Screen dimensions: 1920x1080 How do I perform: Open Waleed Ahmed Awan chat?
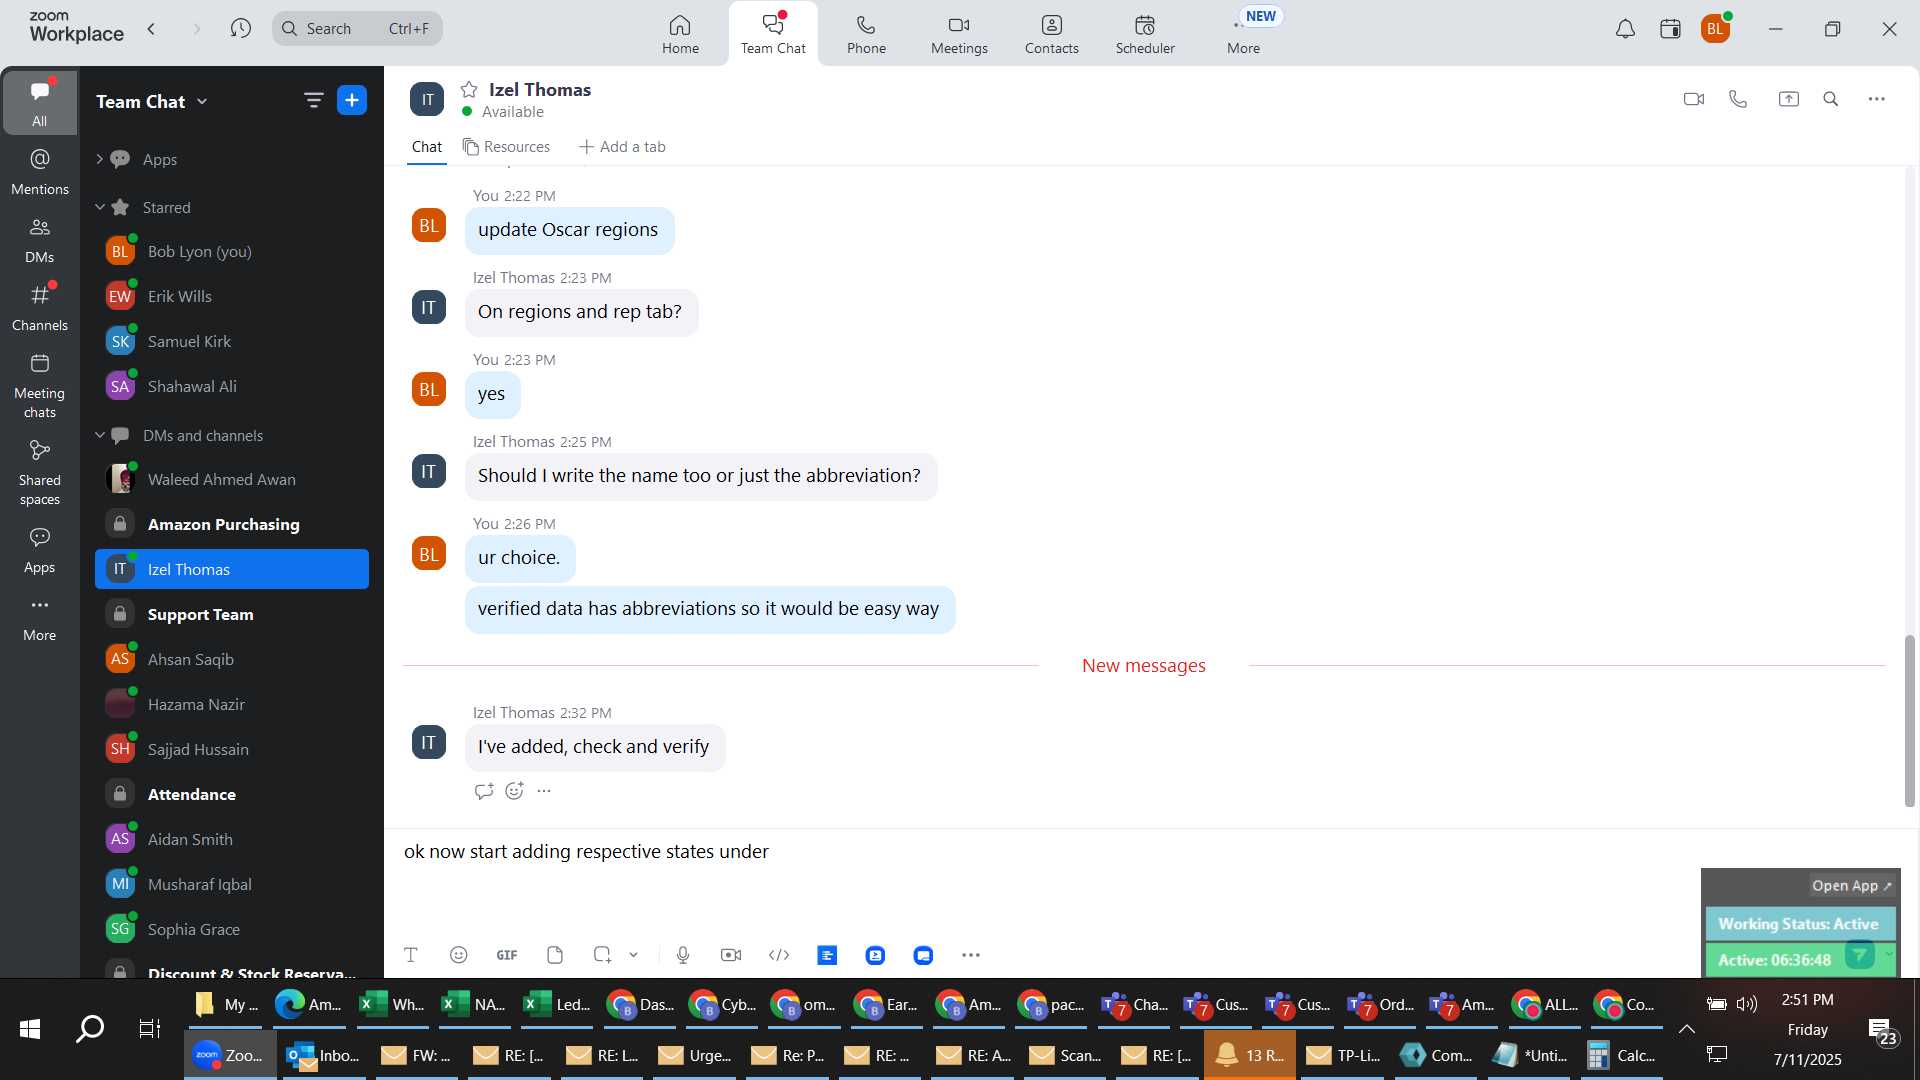click(231, 479)
